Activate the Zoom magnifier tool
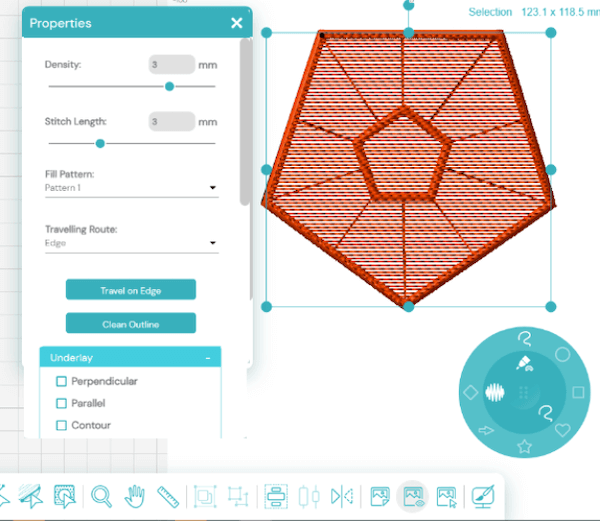Viewport: 600px width, 521px height. tap(101, 495)
